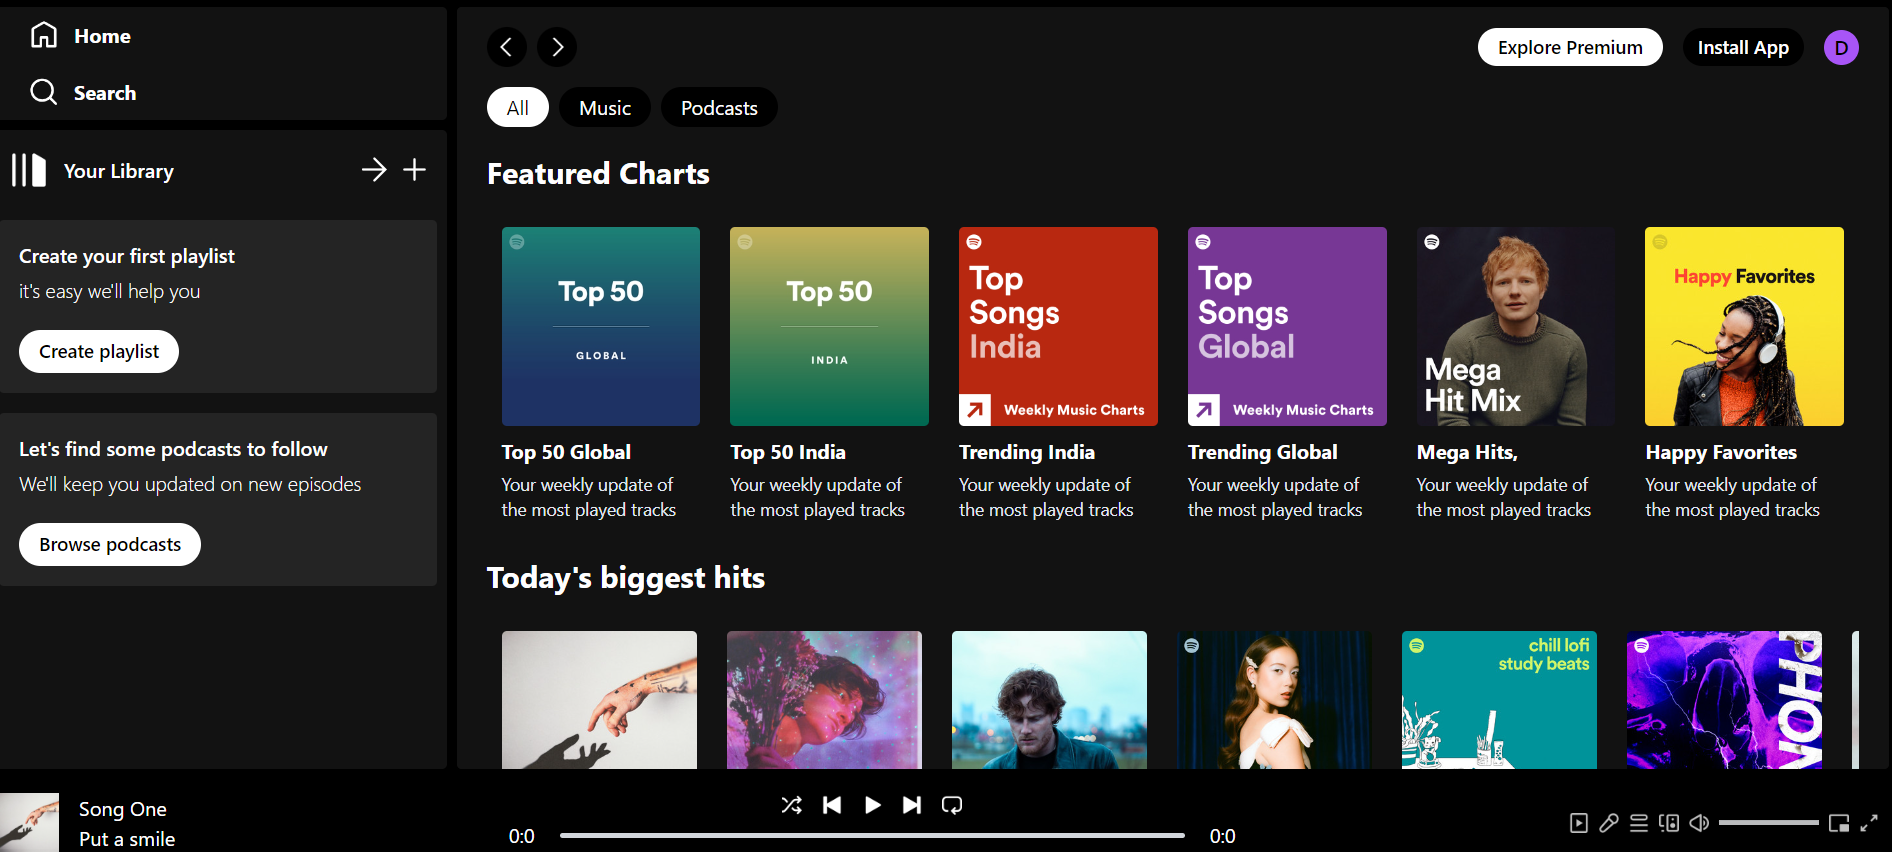Open the miniplayer icon
The image size is (1892, 852).
(1838, 823)
